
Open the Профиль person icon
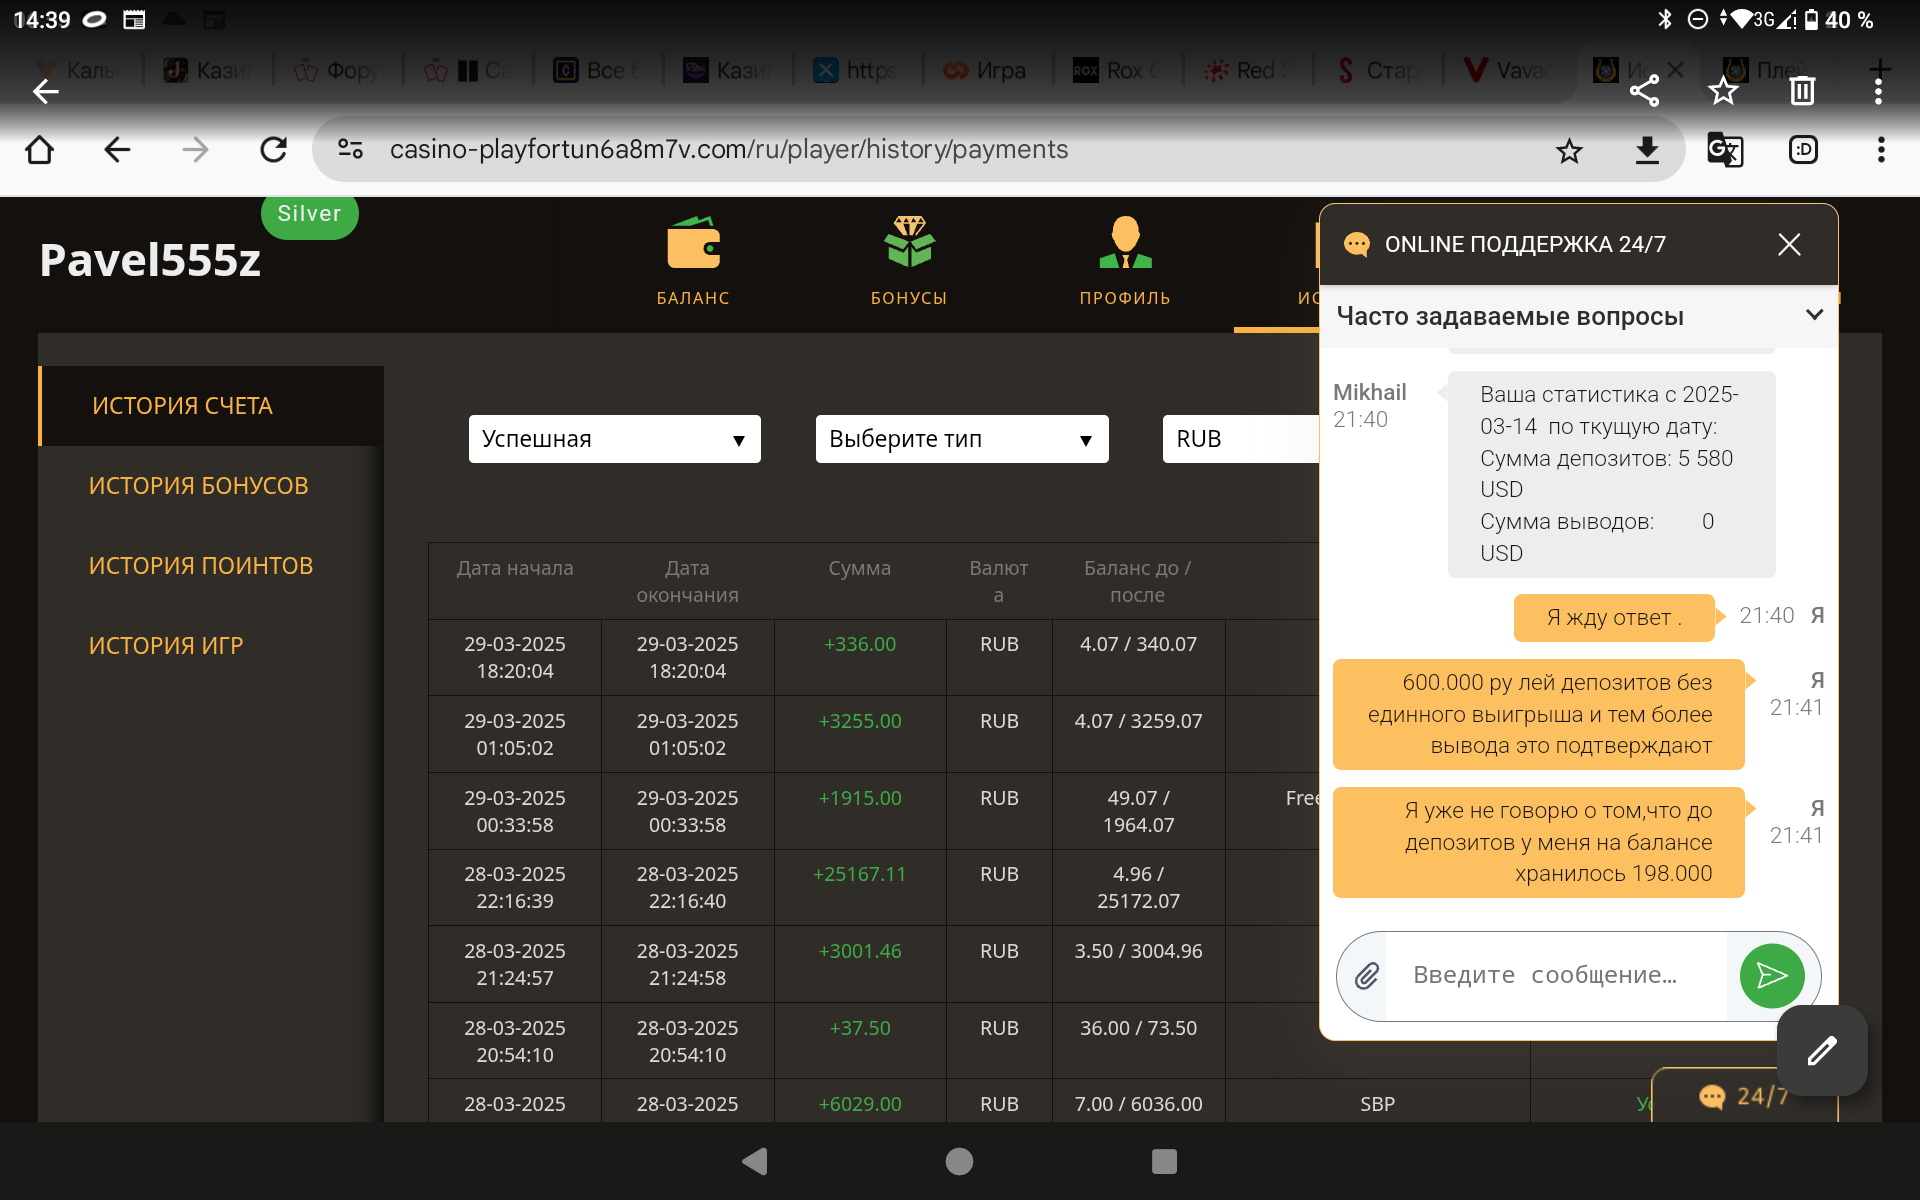coord(1125,244)
